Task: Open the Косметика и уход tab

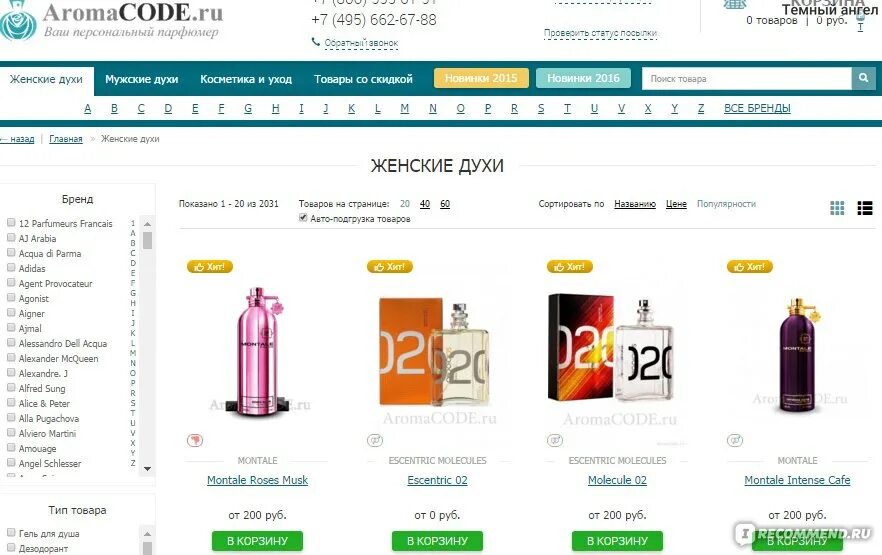Action: pos(246,79)
